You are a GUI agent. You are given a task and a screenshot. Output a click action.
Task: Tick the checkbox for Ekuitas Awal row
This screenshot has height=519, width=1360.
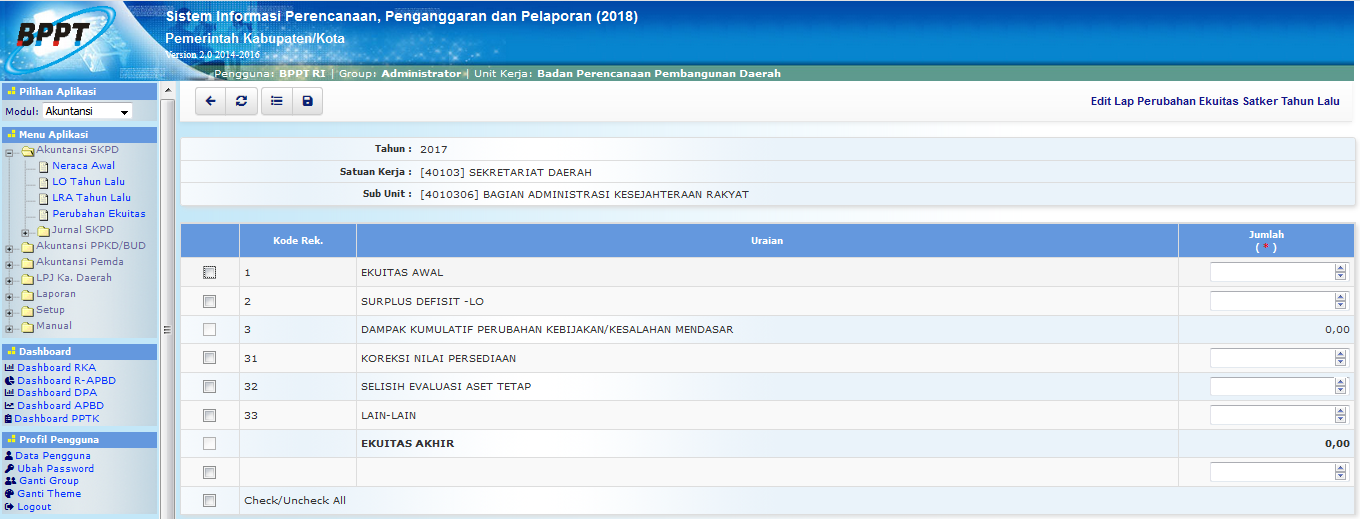pyautogui.click(x=209, y=272)
